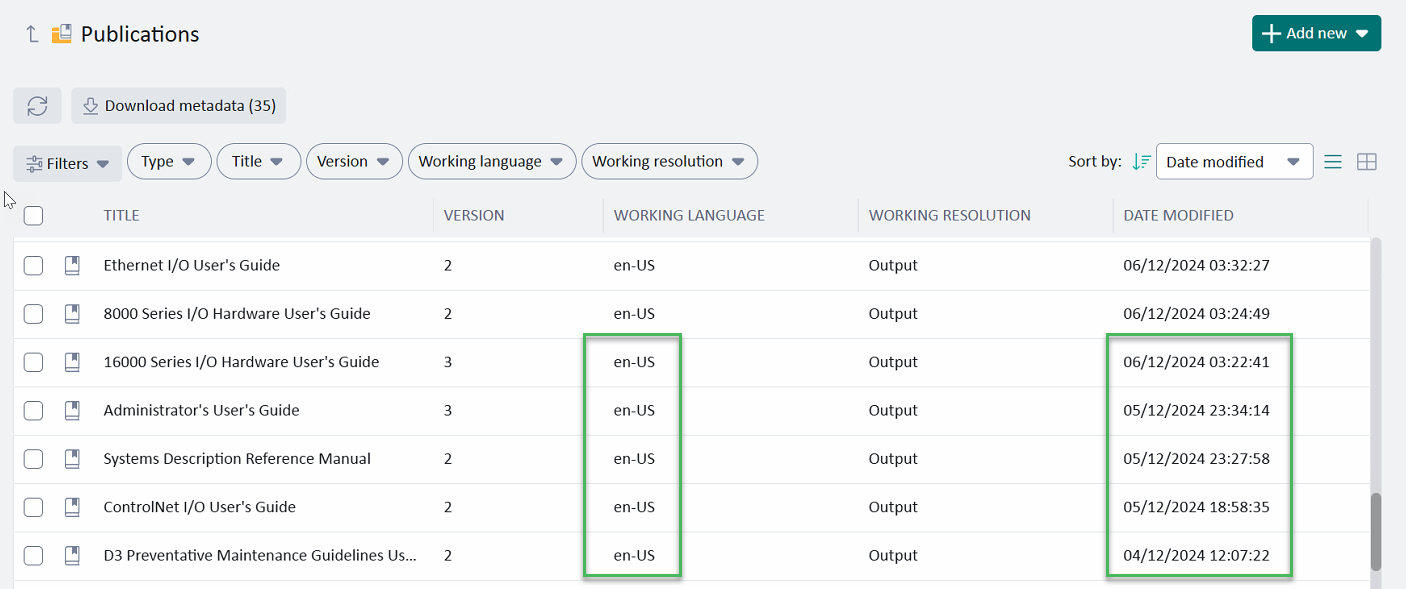
Task: Sort by the VERSION column header
Action: pyautogui.click(x=474, y=215)
